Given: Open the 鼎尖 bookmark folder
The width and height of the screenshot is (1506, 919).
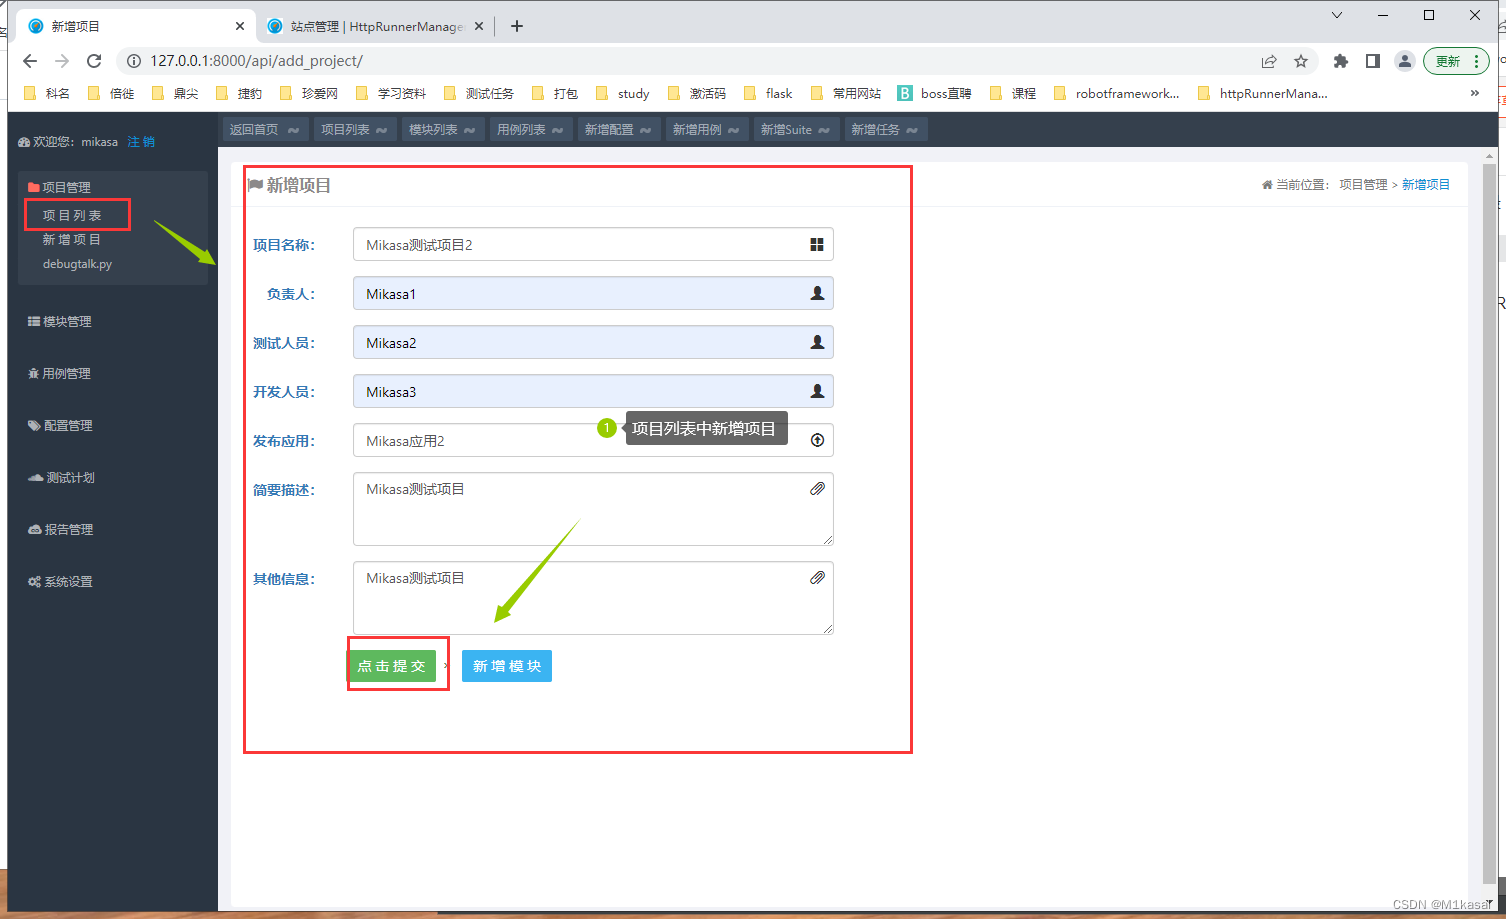Looking at the screenshot, I should [175, 93].
